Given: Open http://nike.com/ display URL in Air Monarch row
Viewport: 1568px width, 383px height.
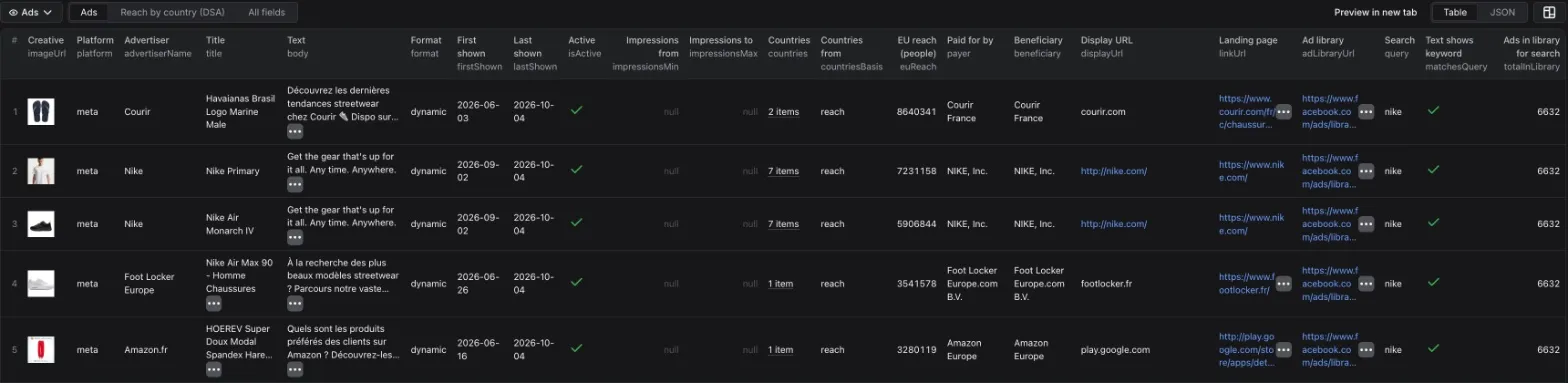Looking at the screenshot, I should (x=1113, y=224).
